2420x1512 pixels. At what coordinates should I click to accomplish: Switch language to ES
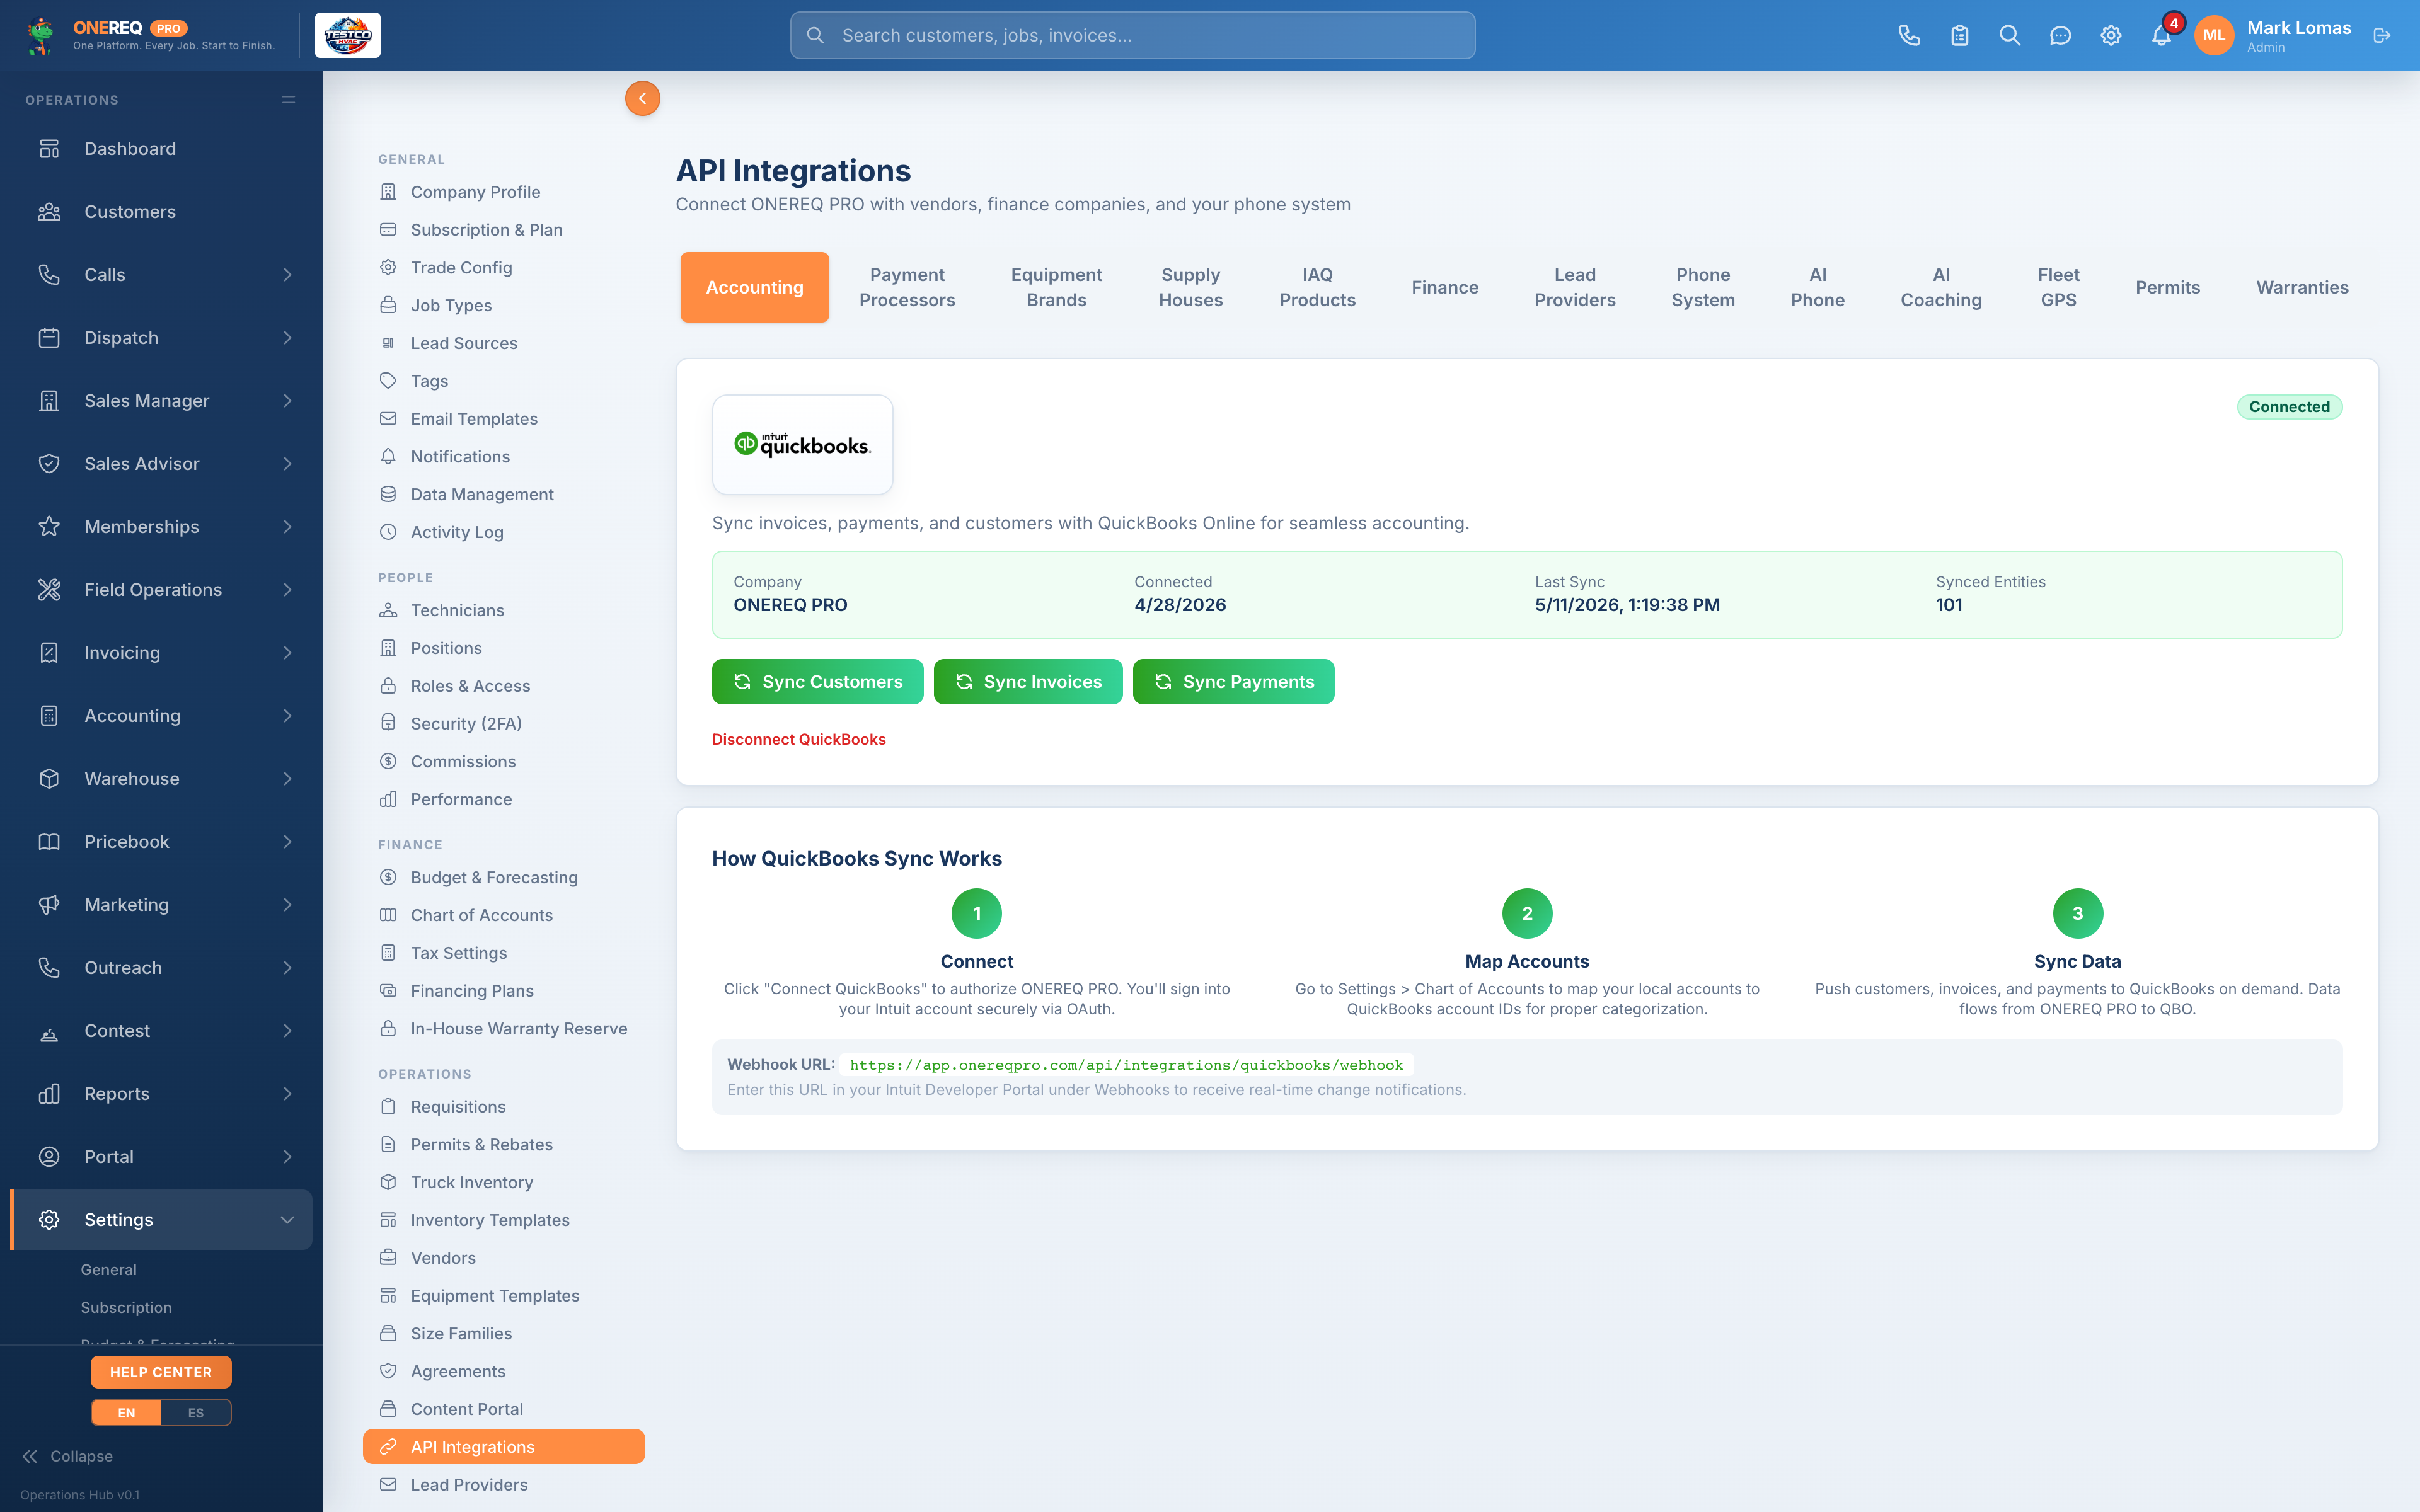[196, 1412]
